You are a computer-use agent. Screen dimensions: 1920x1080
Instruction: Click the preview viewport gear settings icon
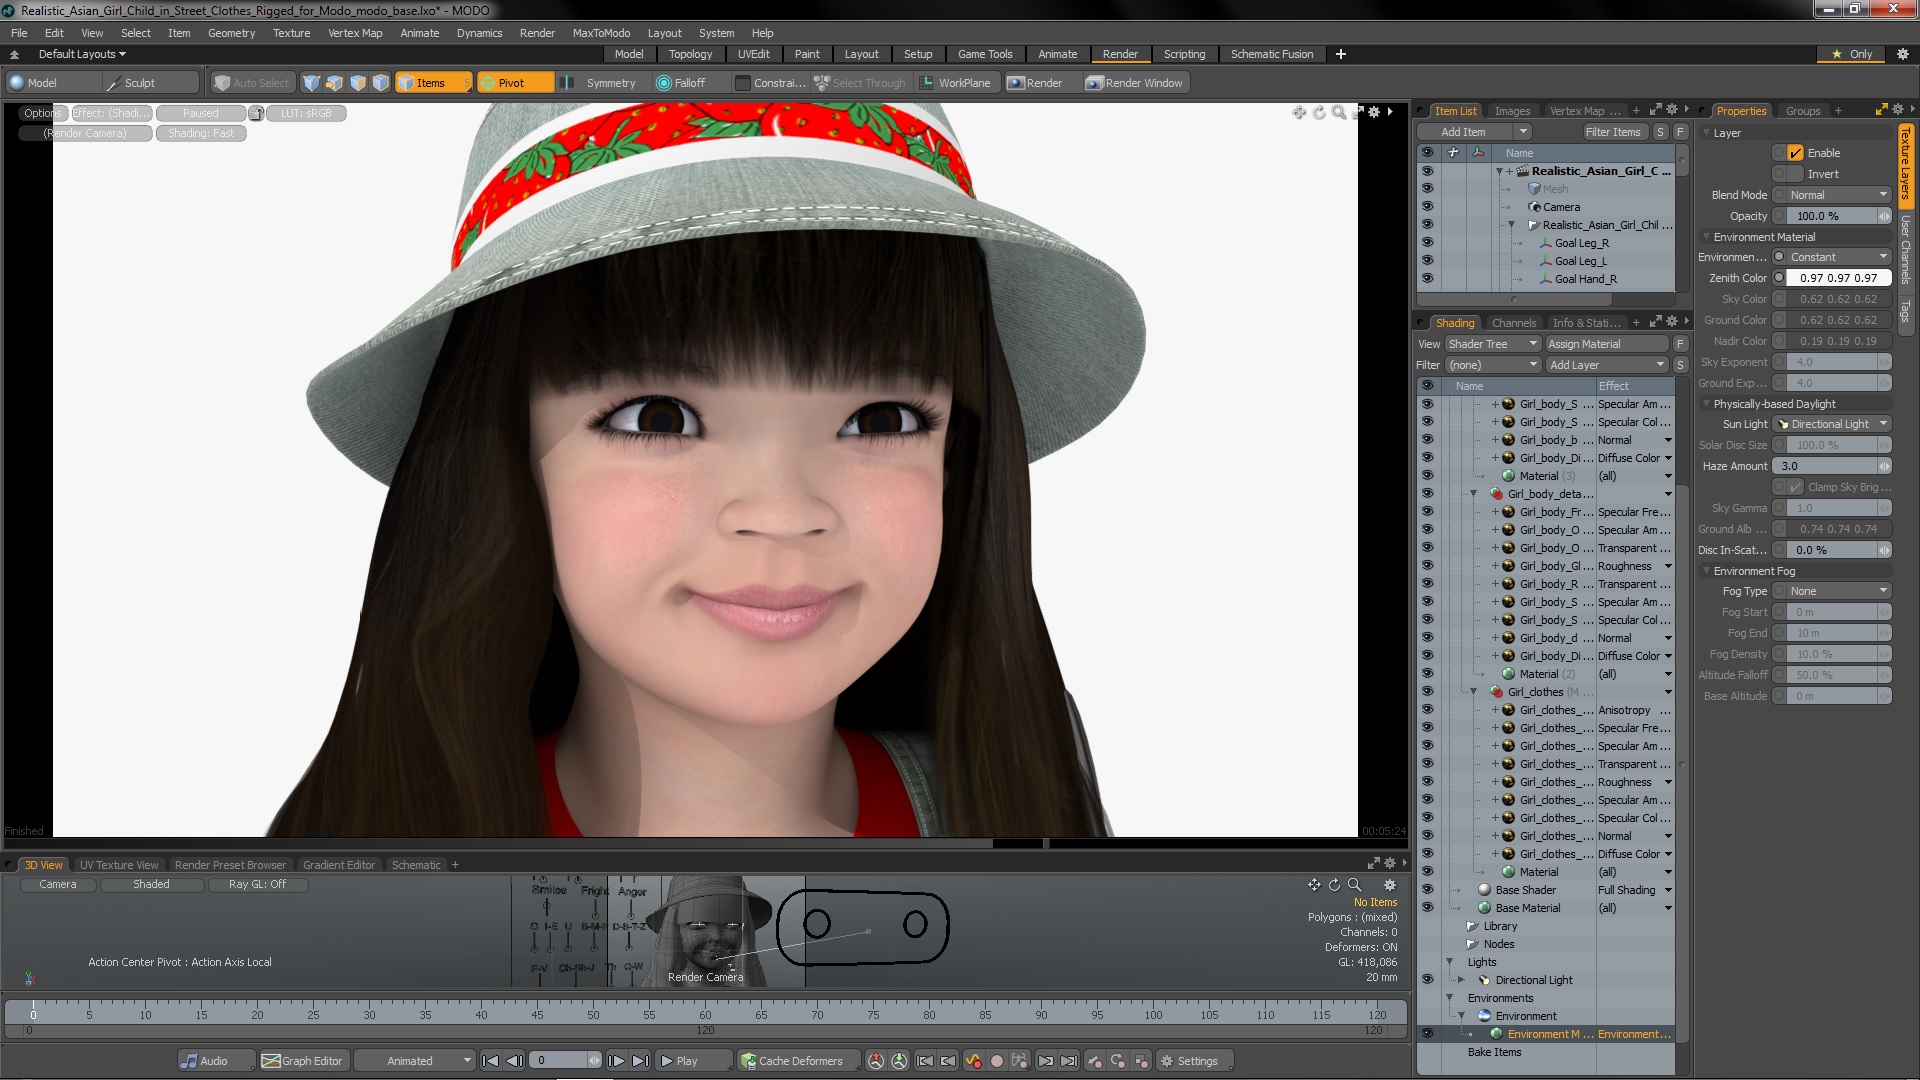[1374, 112]
